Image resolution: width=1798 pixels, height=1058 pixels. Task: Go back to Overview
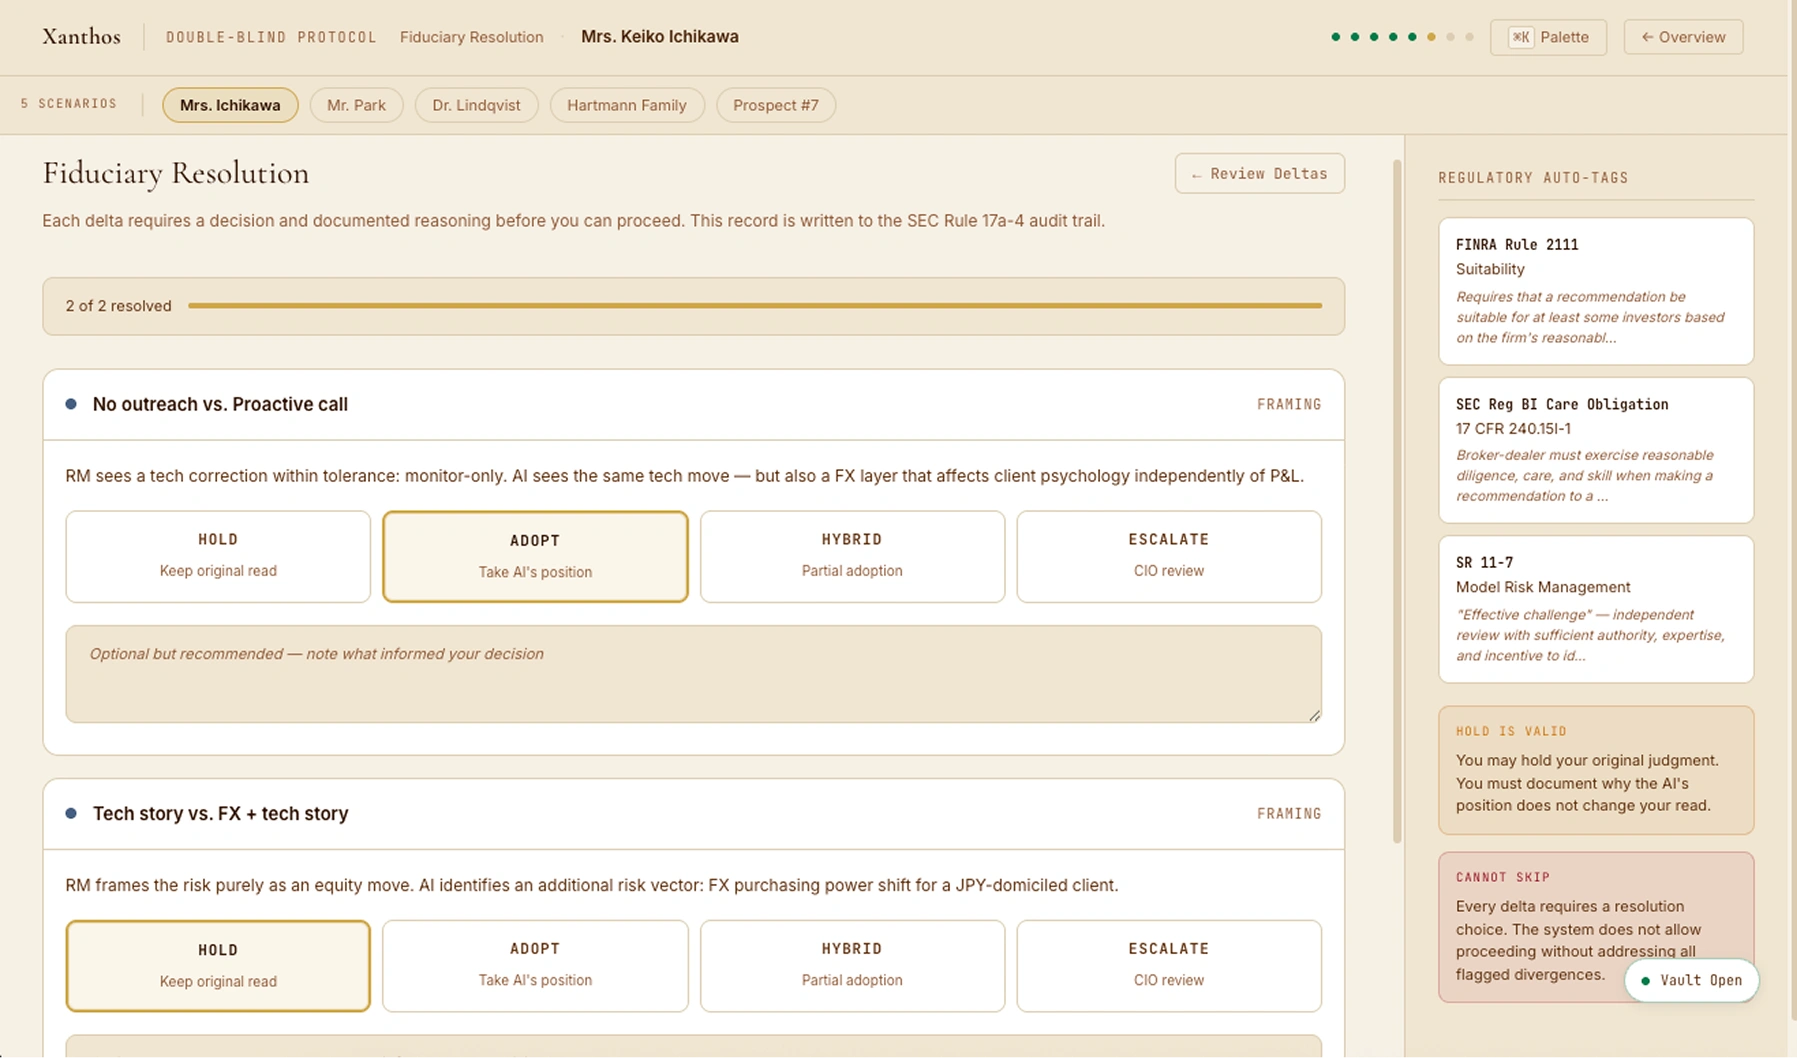pos(1682,37)
